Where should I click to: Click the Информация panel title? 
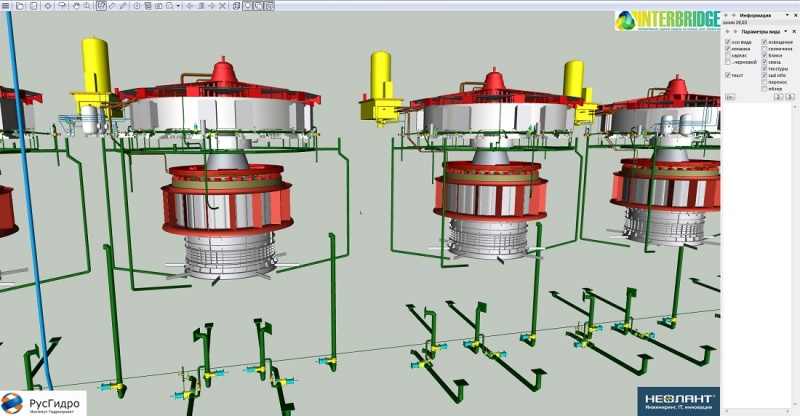pyautogui.click(x=755, y=16)
